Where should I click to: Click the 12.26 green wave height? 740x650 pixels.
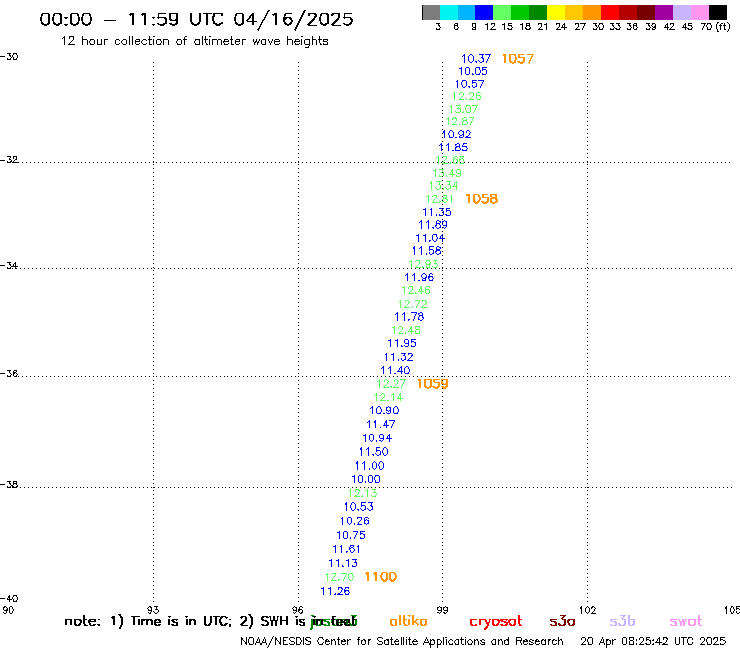(x=466, y=96)
